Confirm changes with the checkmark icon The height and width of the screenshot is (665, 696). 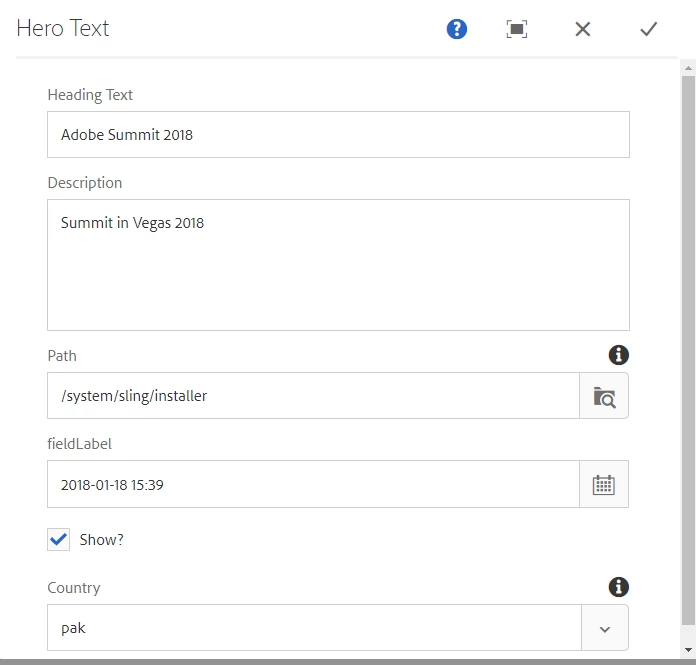pos(648,29)
